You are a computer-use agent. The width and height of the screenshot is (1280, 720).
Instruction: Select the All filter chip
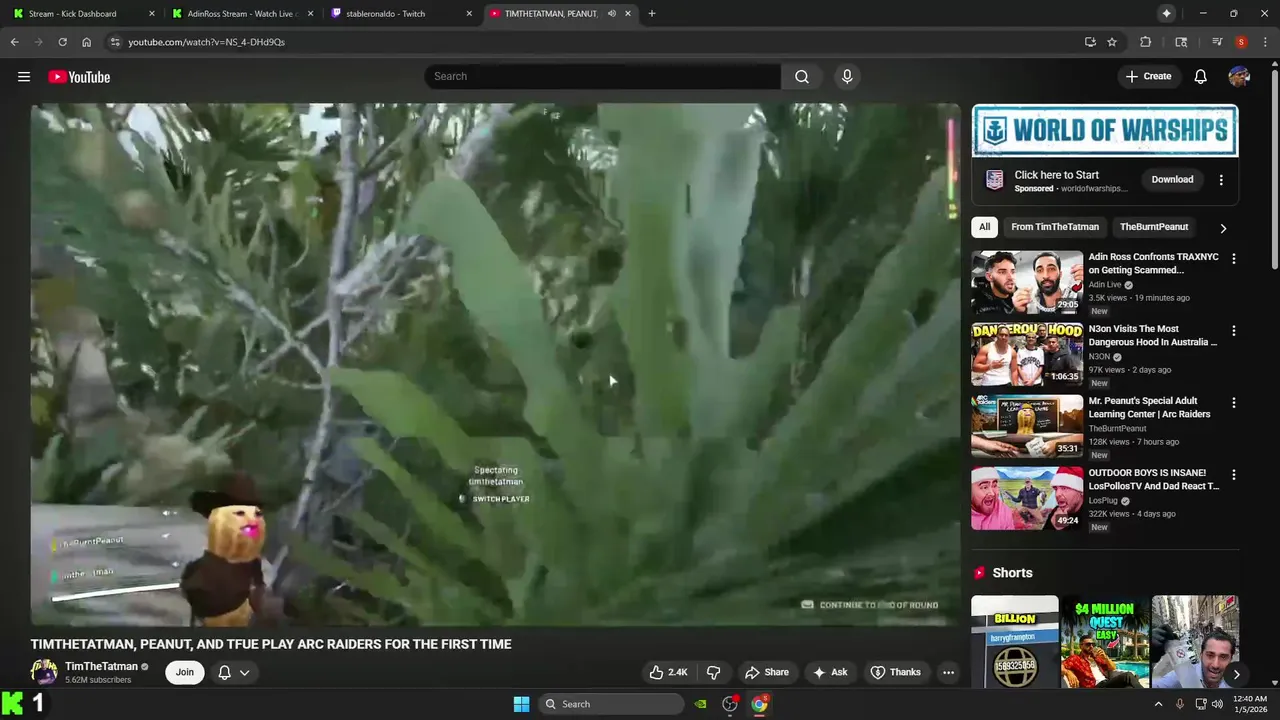[984, 227]
